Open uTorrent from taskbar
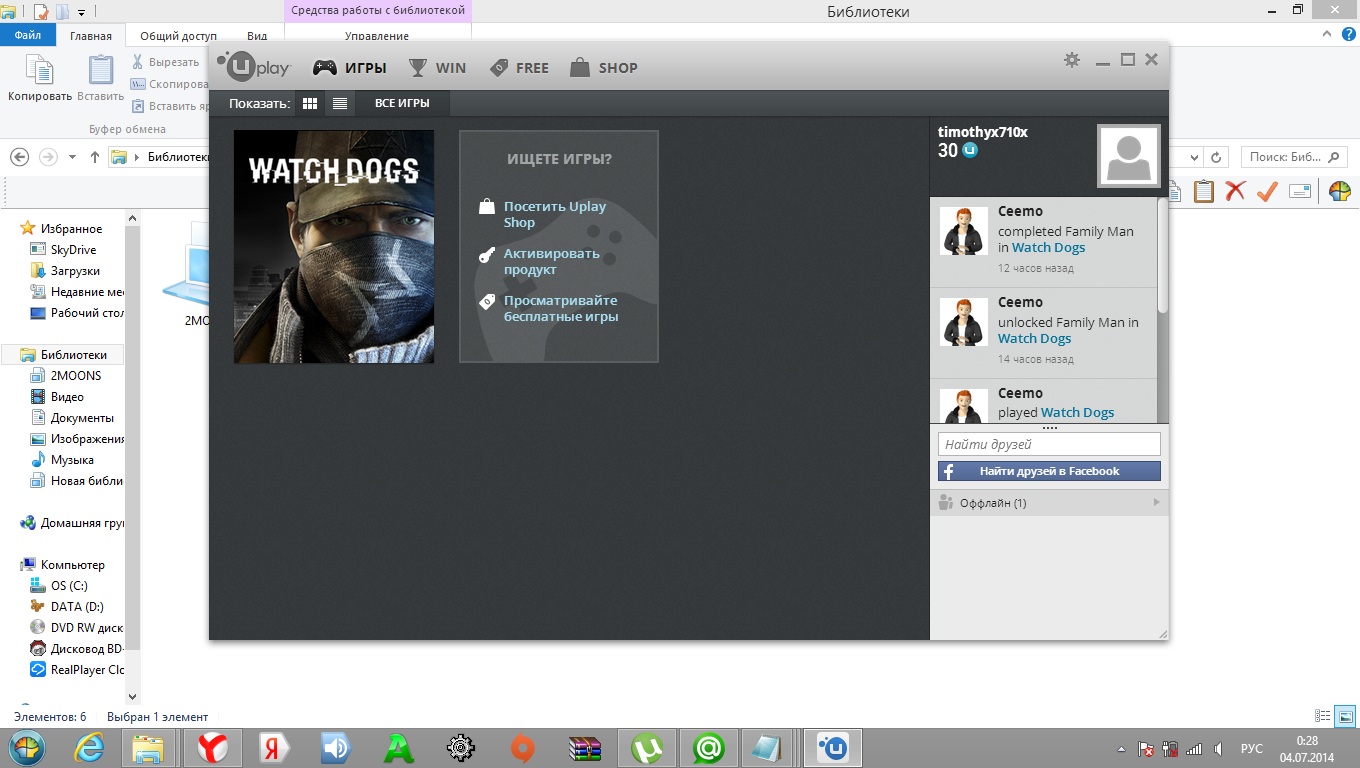Image resolution: width=1360 pixels, height=768 pixels. (648, 748)
